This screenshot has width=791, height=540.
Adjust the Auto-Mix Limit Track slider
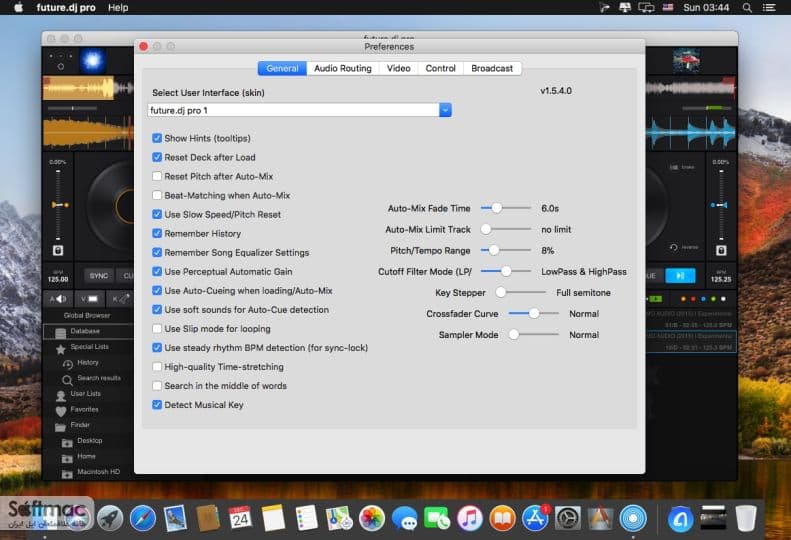(x=505, y=229)
